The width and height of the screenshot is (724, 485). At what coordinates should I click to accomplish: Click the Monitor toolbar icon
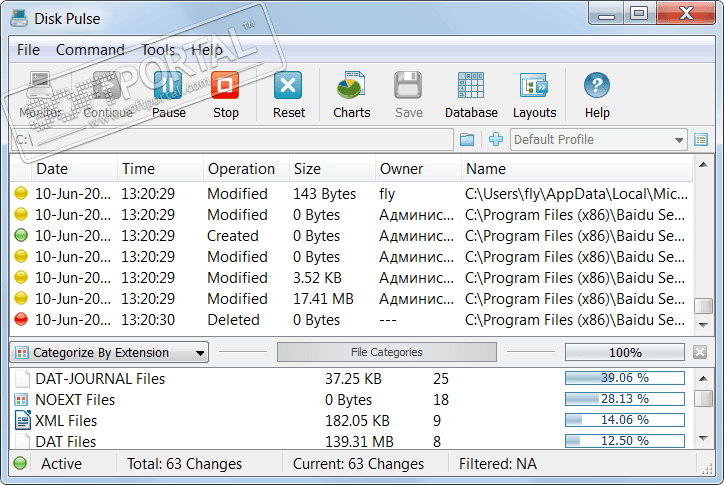(x=40, y=86)
